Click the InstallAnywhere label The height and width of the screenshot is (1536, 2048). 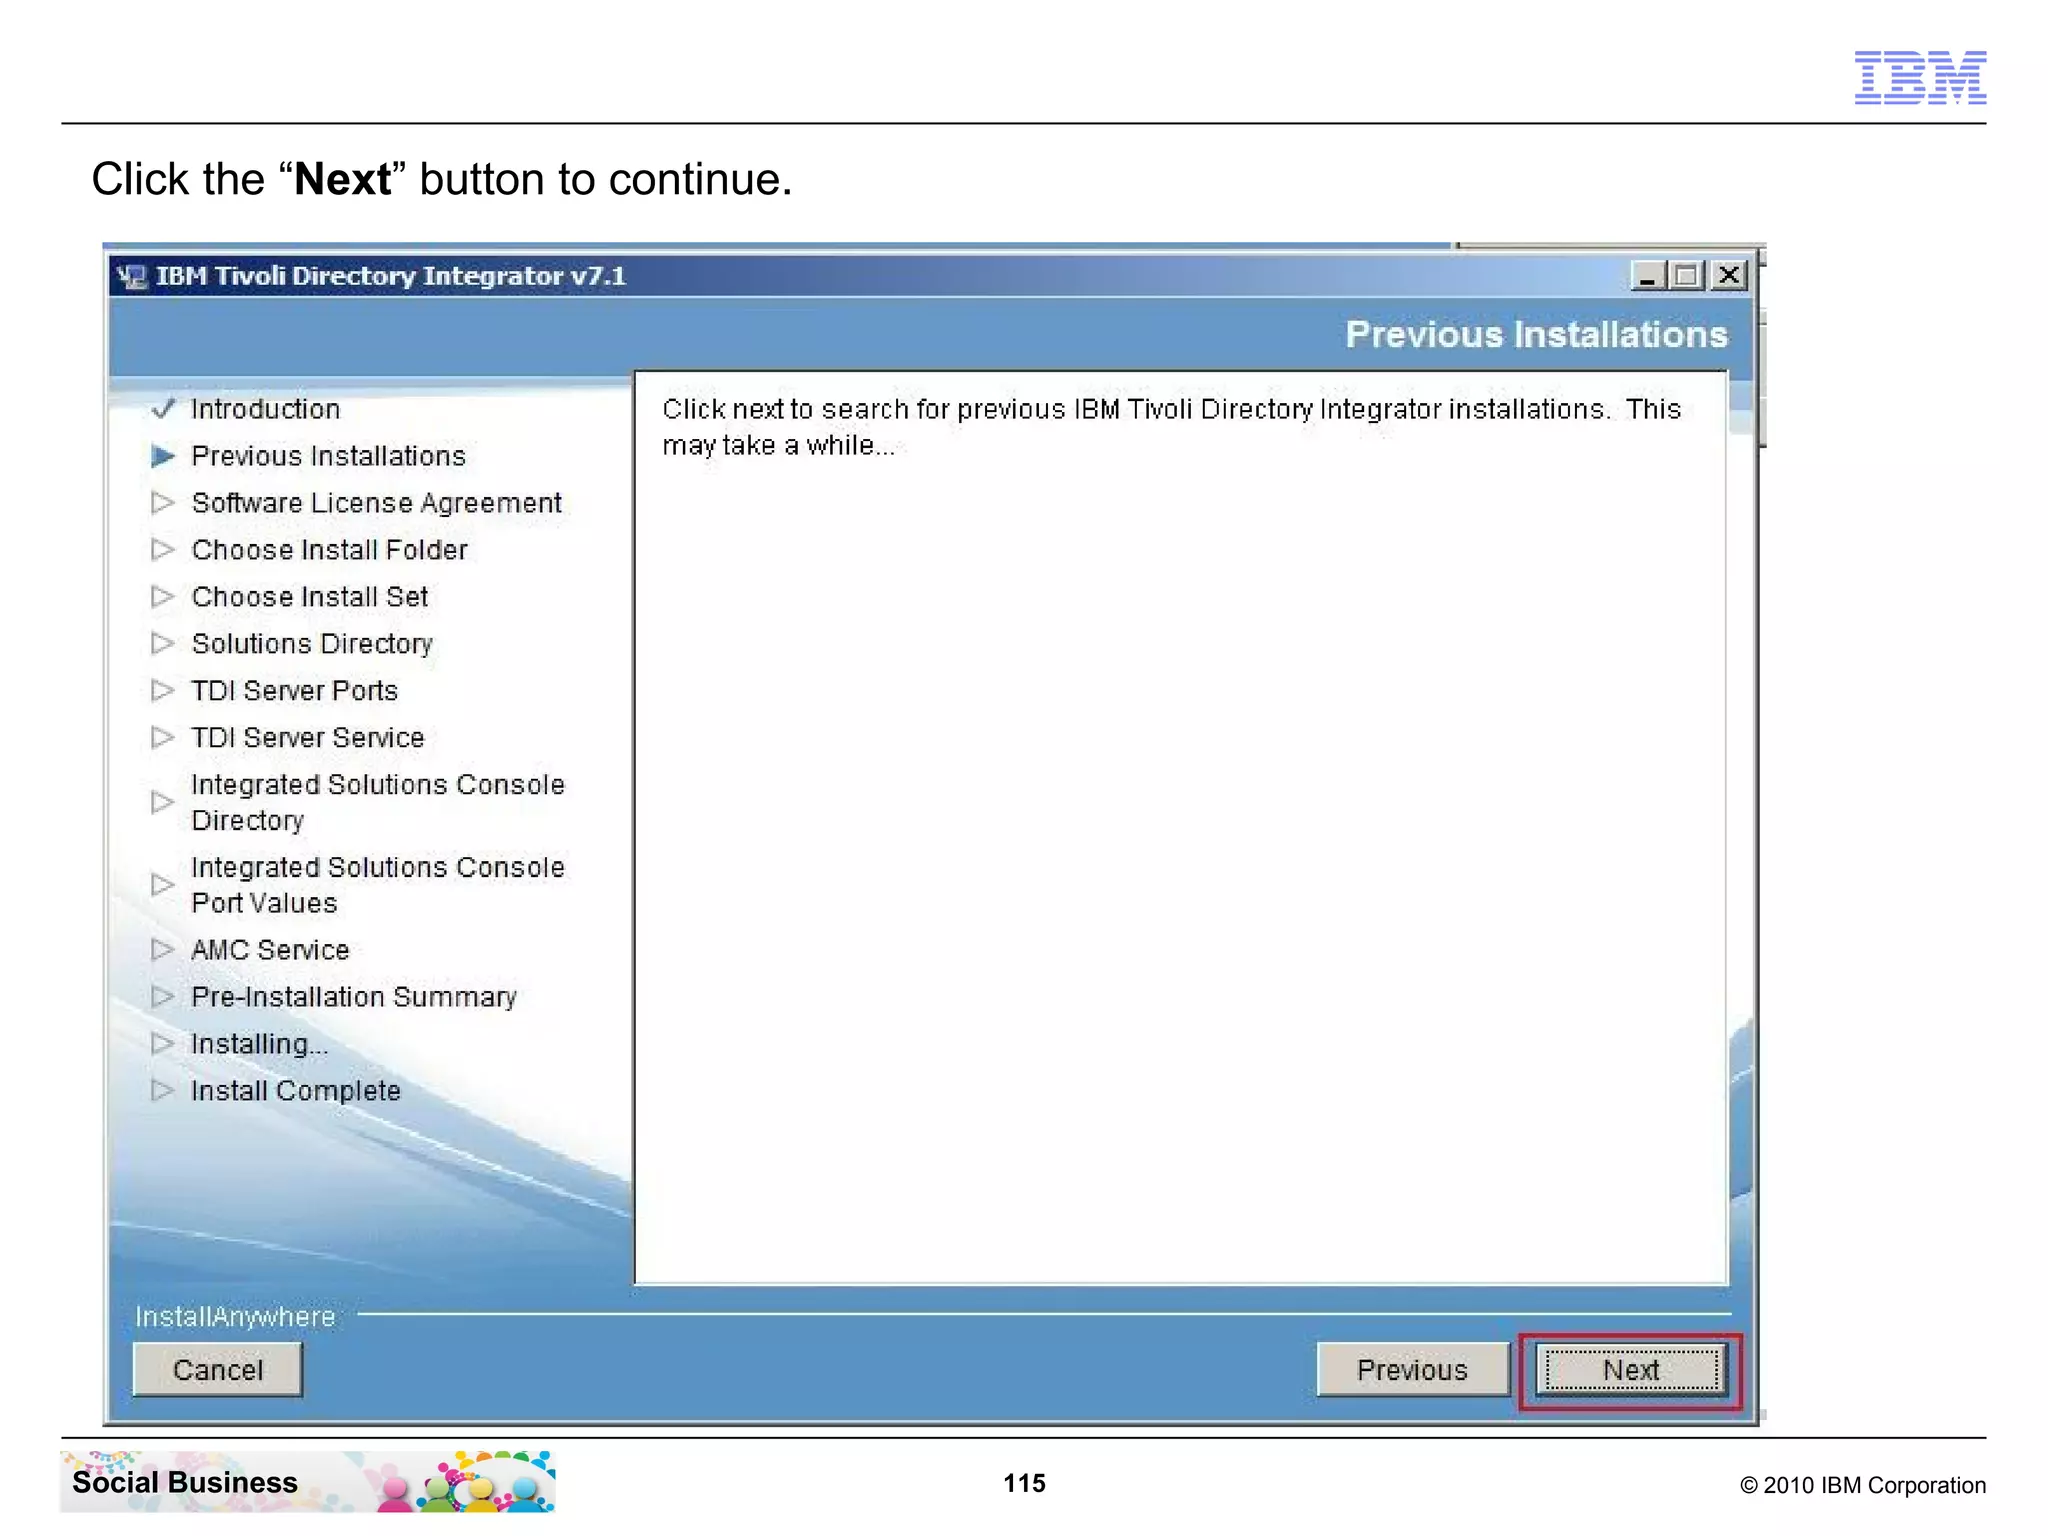click(235, 1317)
